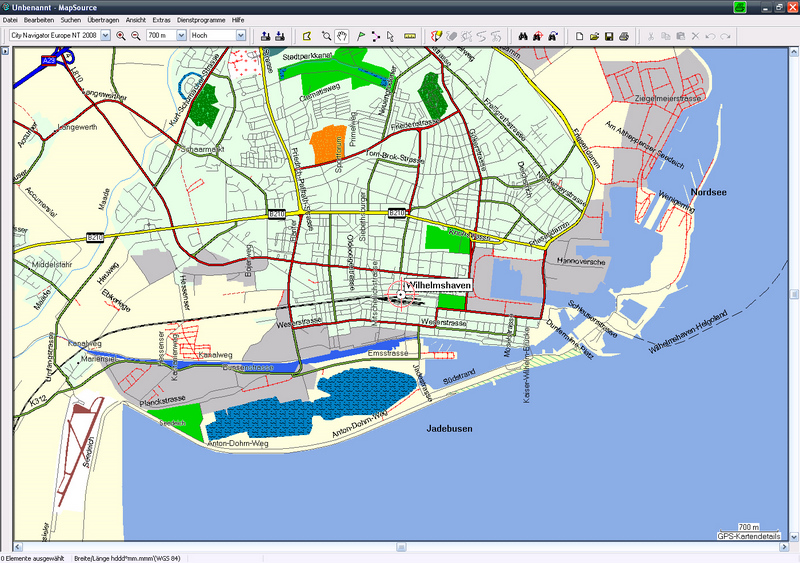The height and width of the screenshot is (563, 800).
Task: Save the file with floppy disk icon
Action: [608, 36]
